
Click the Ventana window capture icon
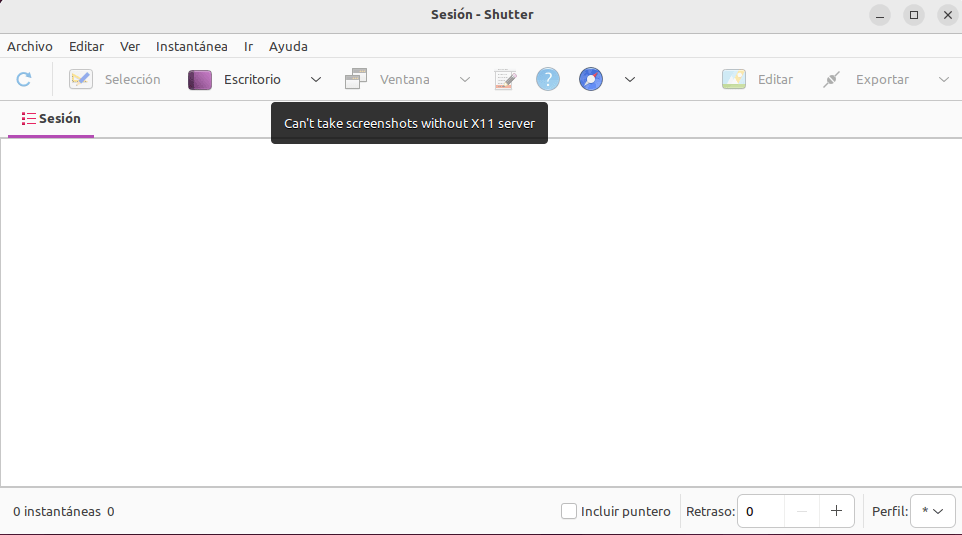[356, 79]
